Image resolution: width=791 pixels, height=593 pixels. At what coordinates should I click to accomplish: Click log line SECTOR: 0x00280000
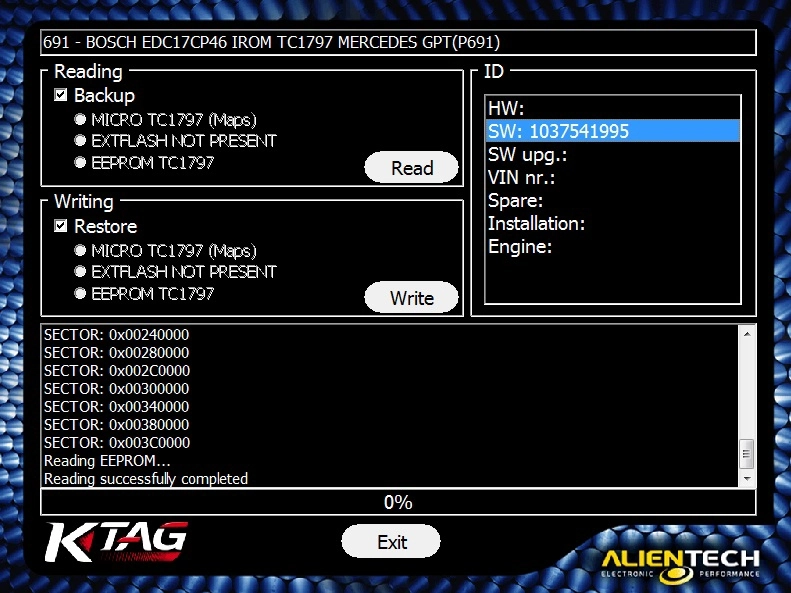(x=117, y=352)
